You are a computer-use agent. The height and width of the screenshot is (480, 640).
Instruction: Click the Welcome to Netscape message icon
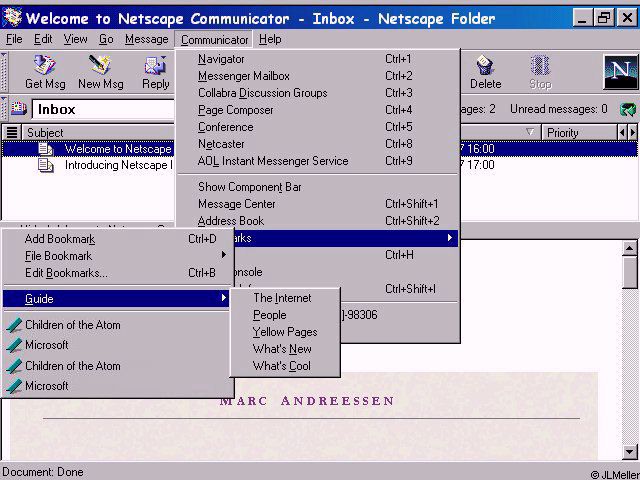coord(45,149)
